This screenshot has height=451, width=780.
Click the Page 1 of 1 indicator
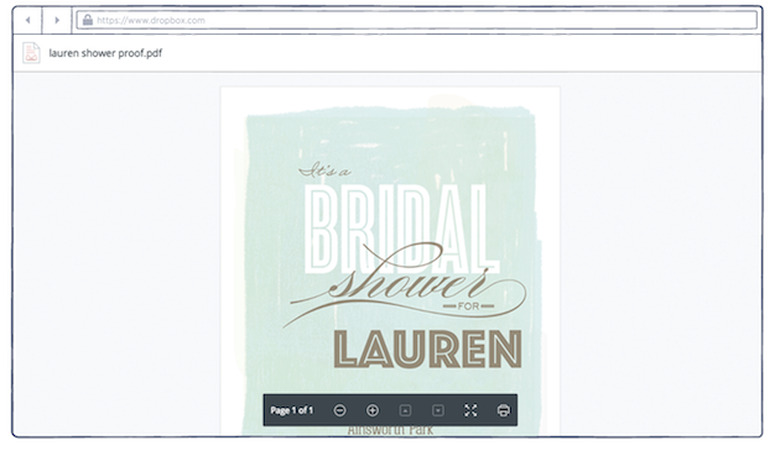pos(292,410)
